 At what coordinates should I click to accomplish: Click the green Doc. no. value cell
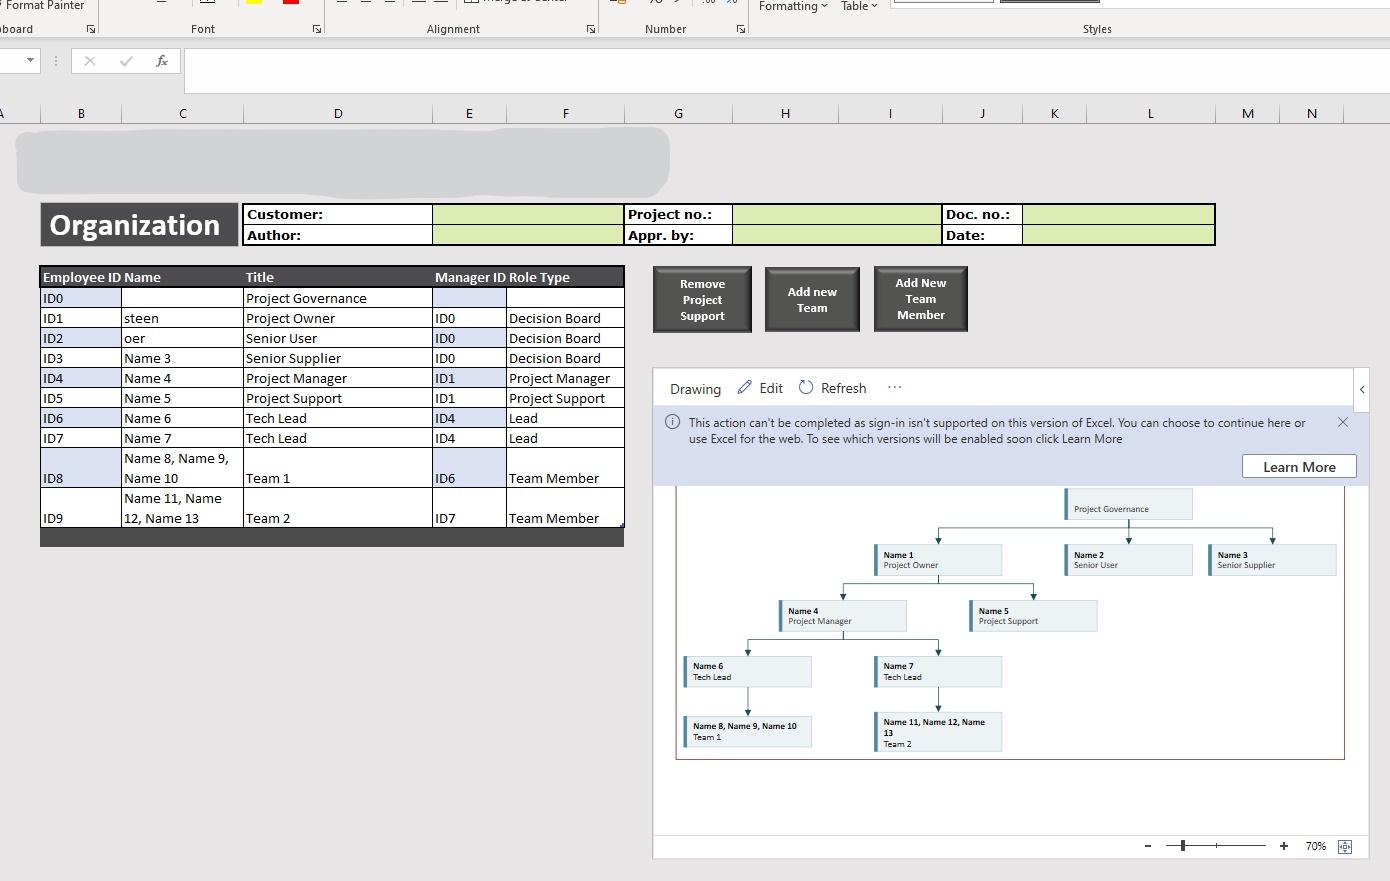1119,214
